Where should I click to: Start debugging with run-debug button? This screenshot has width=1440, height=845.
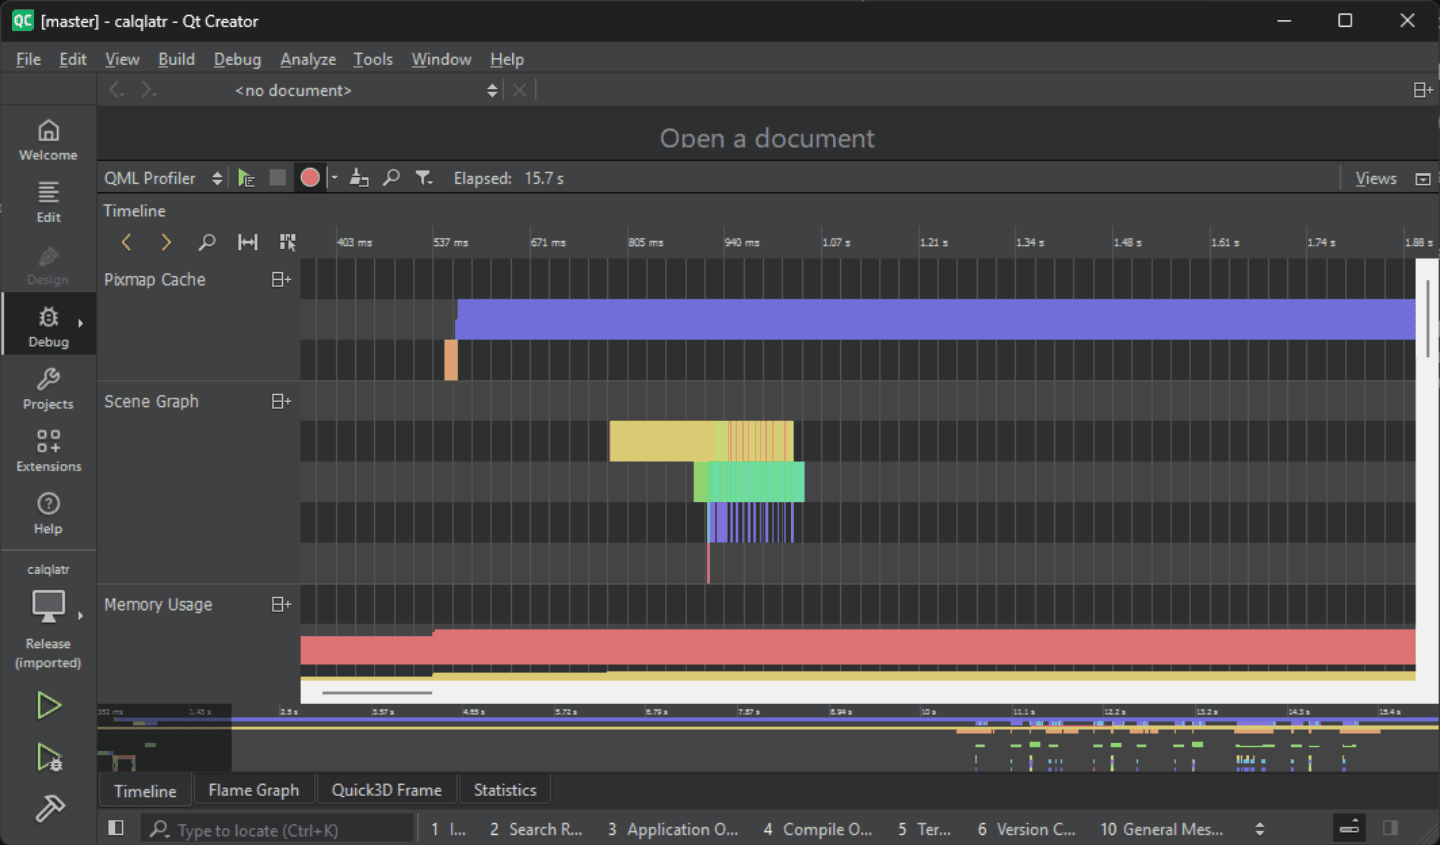pyautogui.click(x=48, y=757)
